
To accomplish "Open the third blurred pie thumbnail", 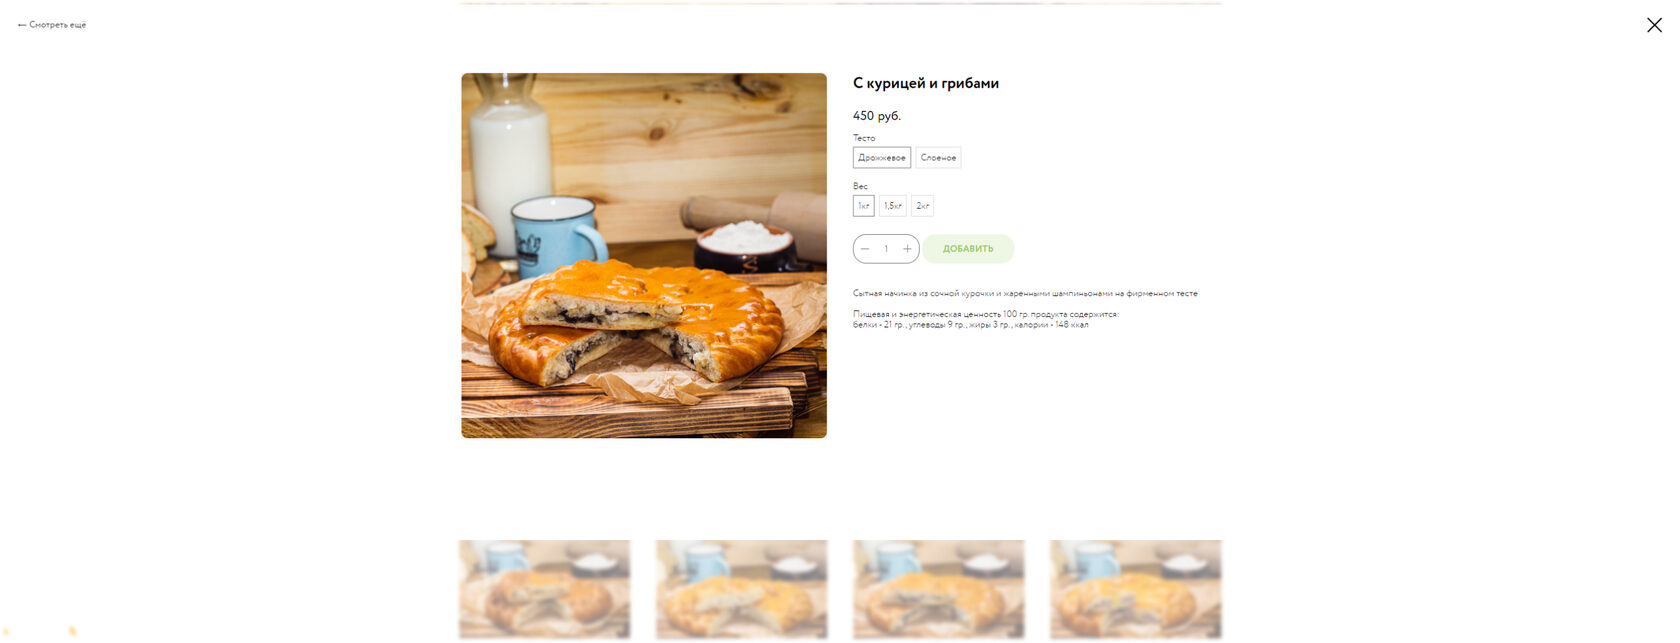I will (x=938, y=589).
